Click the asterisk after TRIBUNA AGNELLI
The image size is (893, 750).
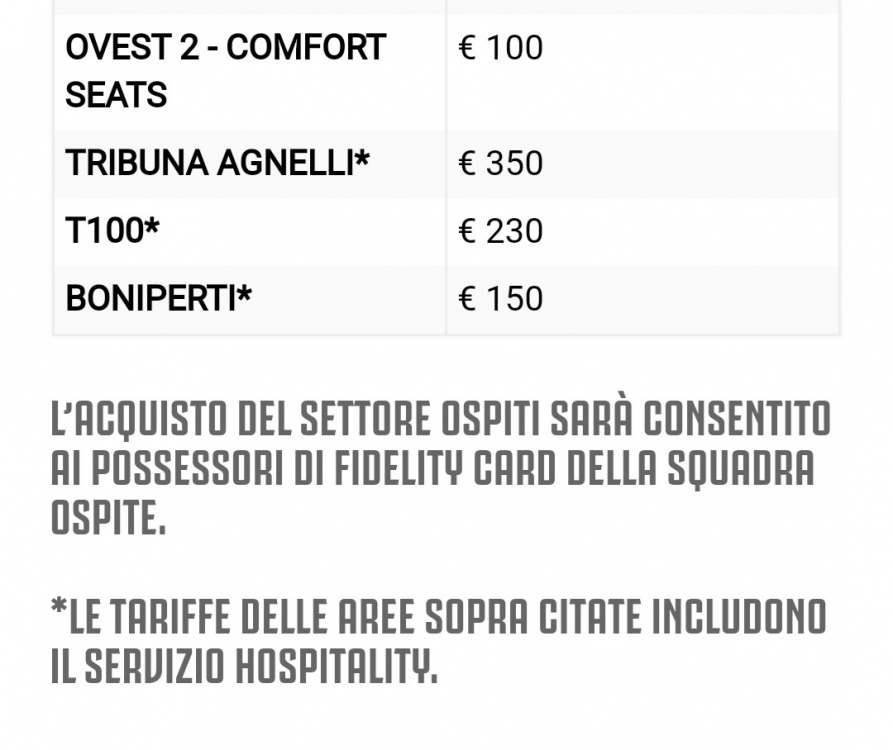point(363,157)
